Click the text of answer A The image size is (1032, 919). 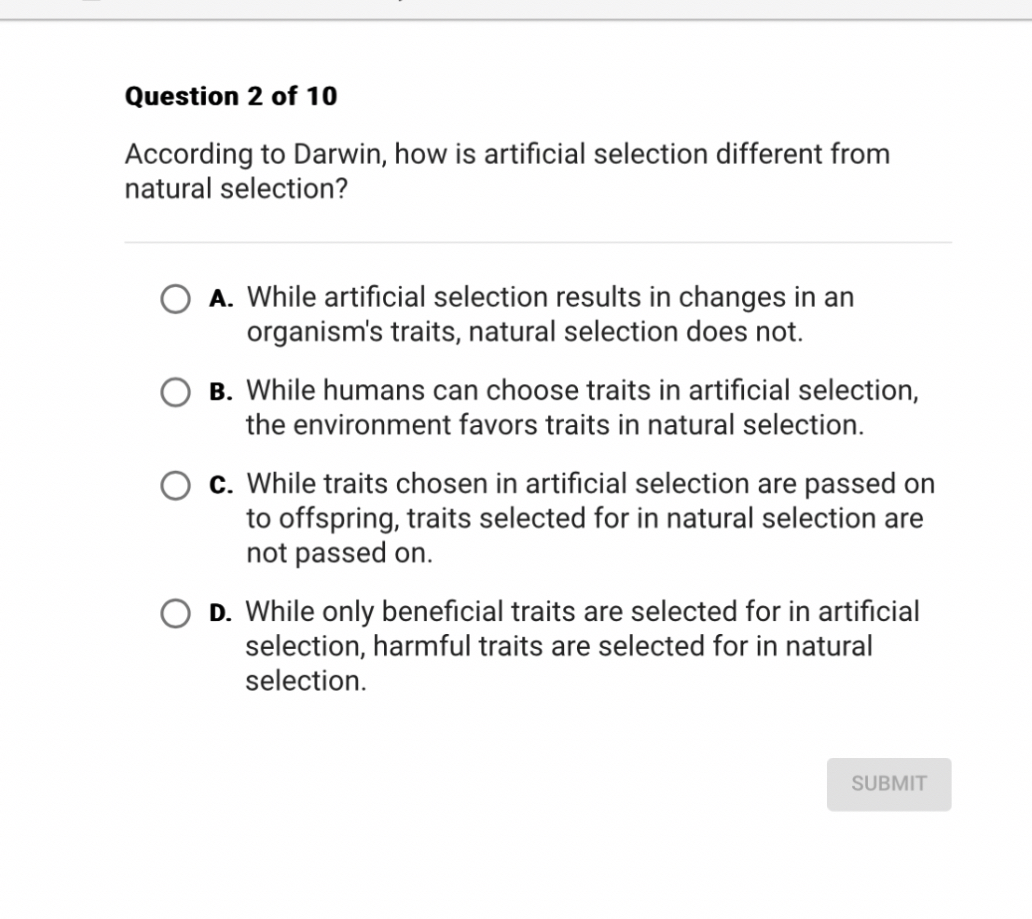549,313
